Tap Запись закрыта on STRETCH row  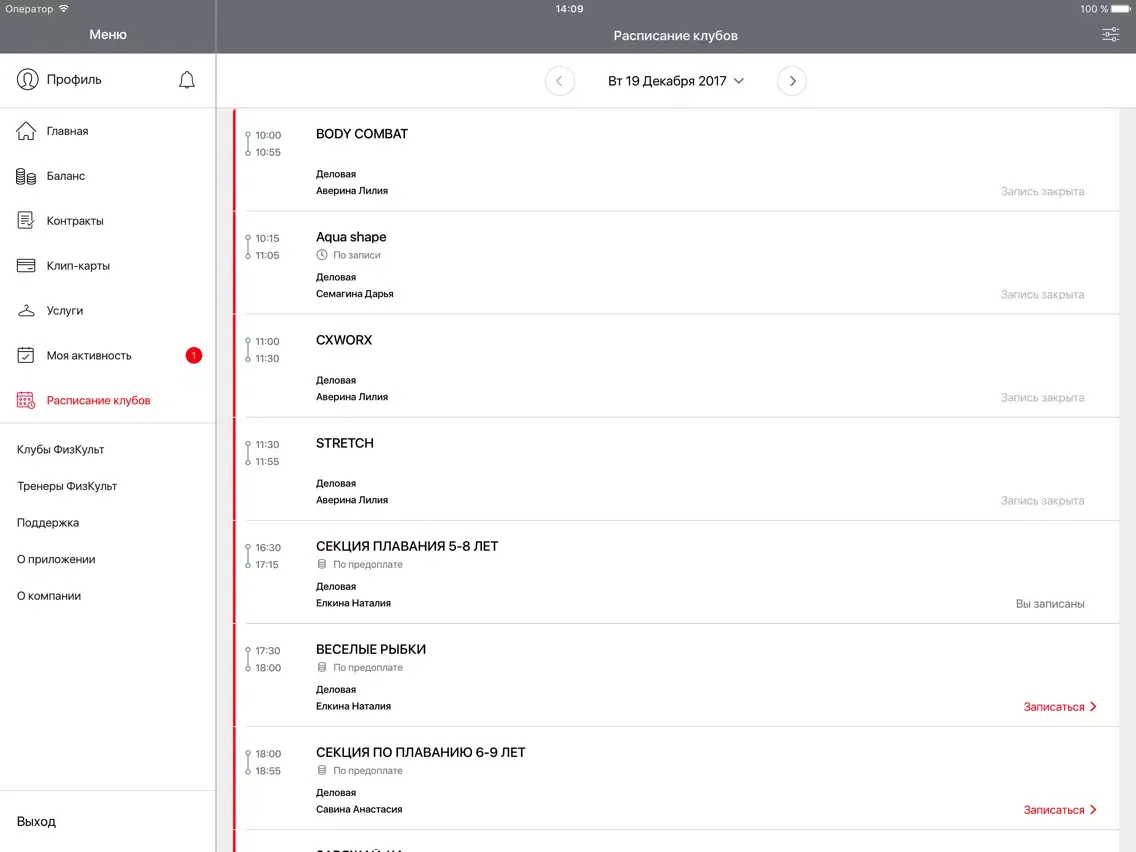(1043, 501)
